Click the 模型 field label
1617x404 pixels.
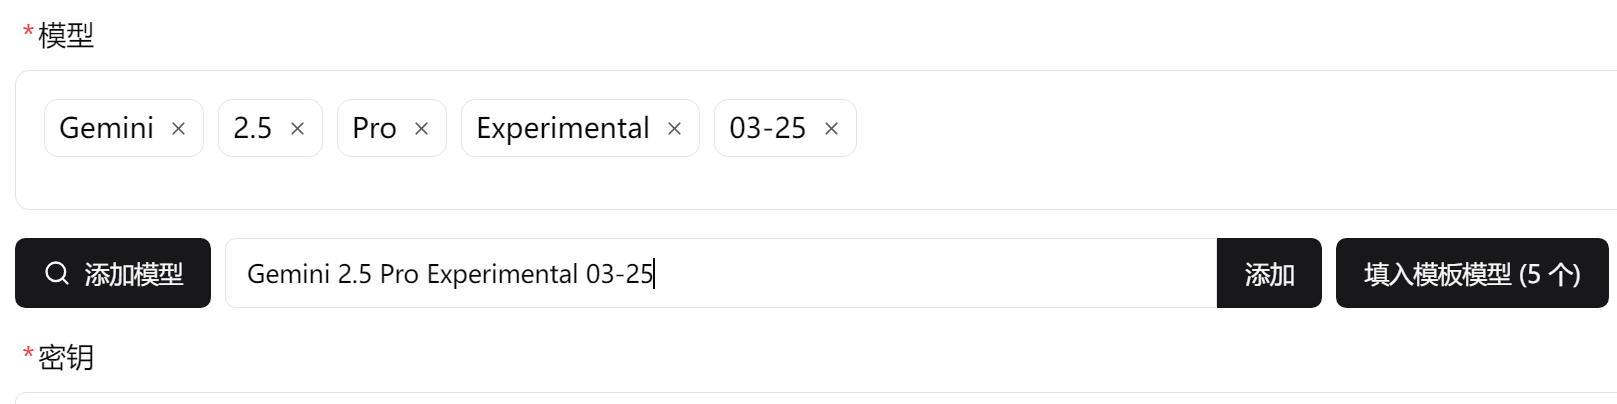[x=66, y=36]
